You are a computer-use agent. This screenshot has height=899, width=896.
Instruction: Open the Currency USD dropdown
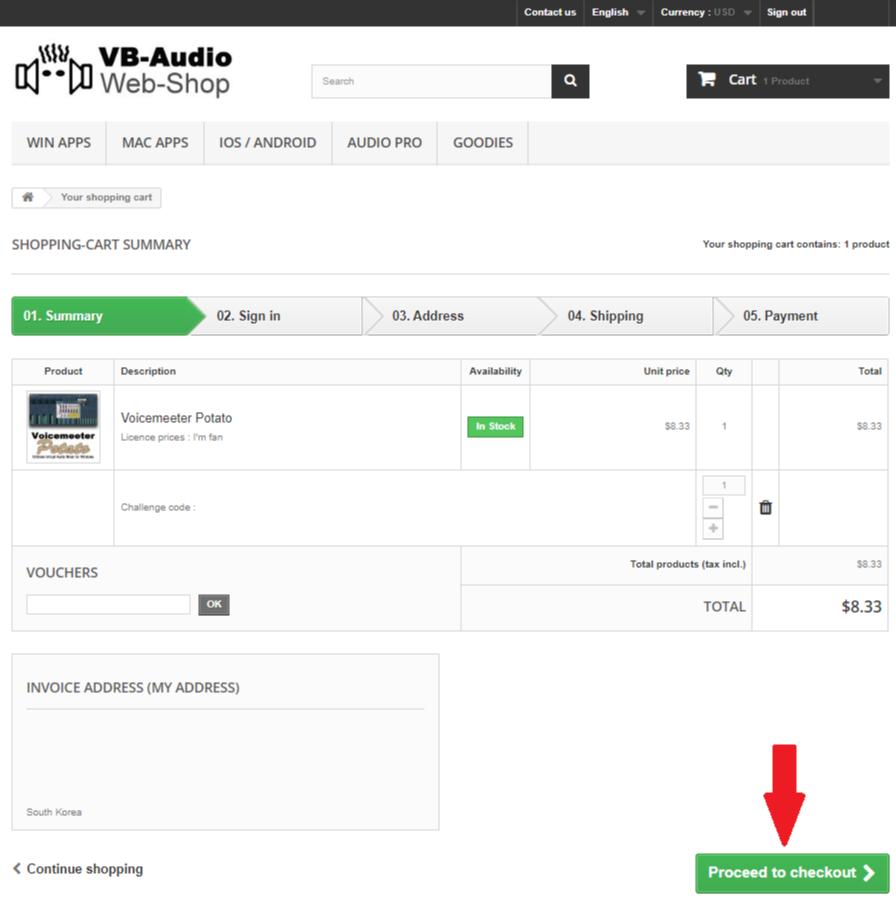coord(706,13)
